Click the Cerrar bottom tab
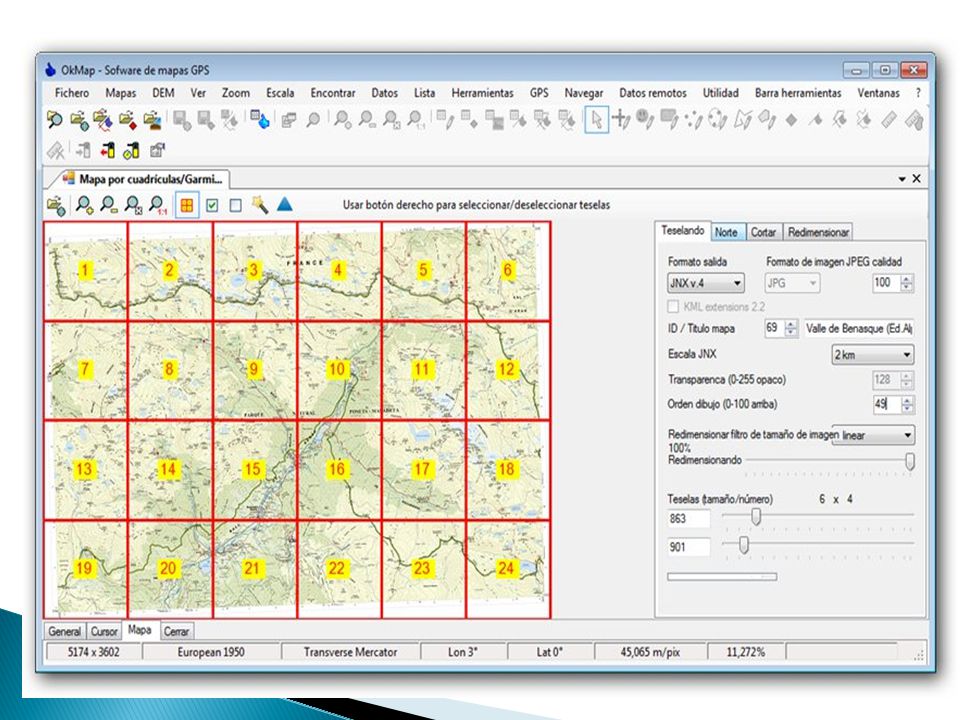Screen dimensions: 960x720 [x=176, y=631]
